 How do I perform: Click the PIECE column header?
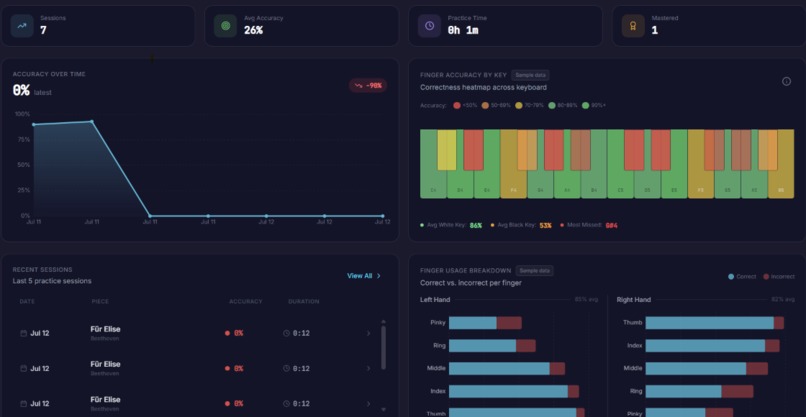coord(100,301)
